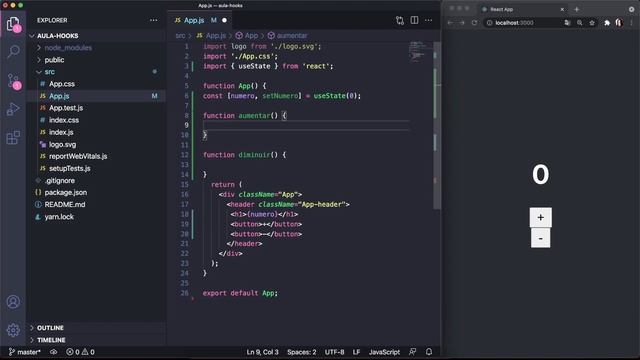Open yarn.lock file
This screenshot has height=360, width=640.
tap(96, 217)
